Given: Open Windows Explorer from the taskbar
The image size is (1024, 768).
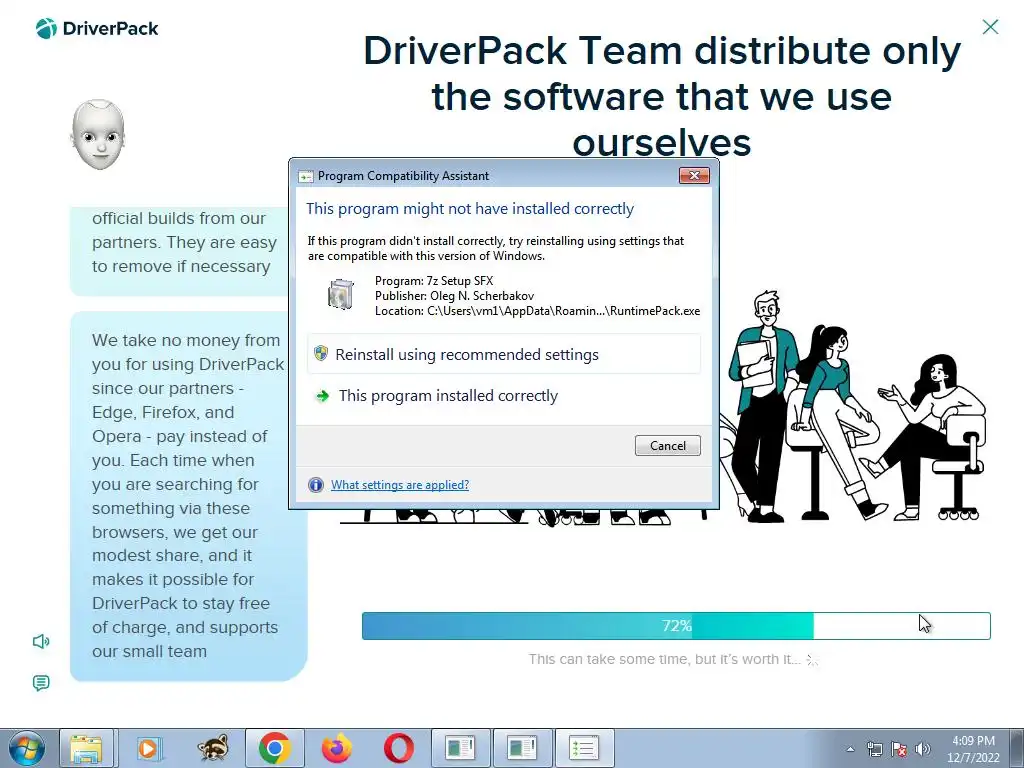Looking at the screenshot, I should point(87,748).
